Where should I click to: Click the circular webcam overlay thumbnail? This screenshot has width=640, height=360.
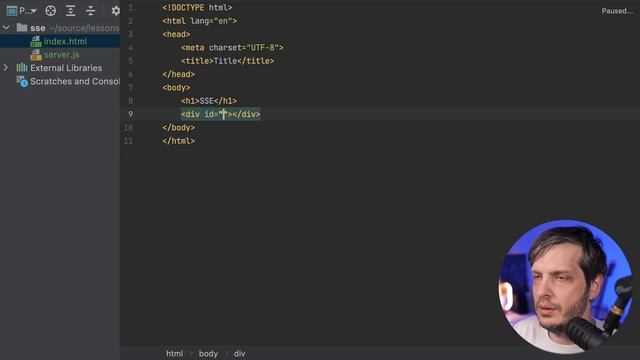pos(566,287)
